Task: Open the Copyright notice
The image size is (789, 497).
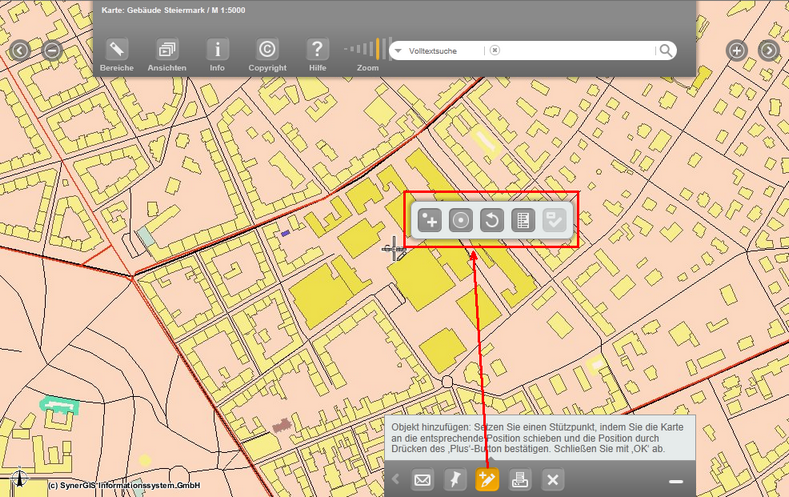Action: pos(267,50)
